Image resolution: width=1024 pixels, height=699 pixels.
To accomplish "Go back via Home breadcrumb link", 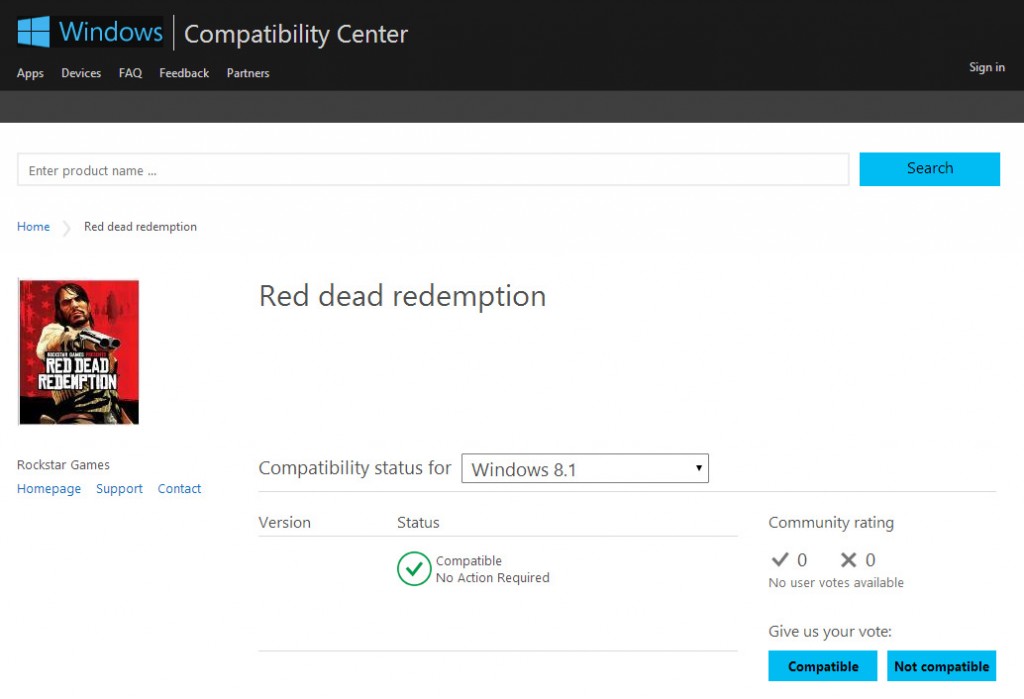I will 33,227.
